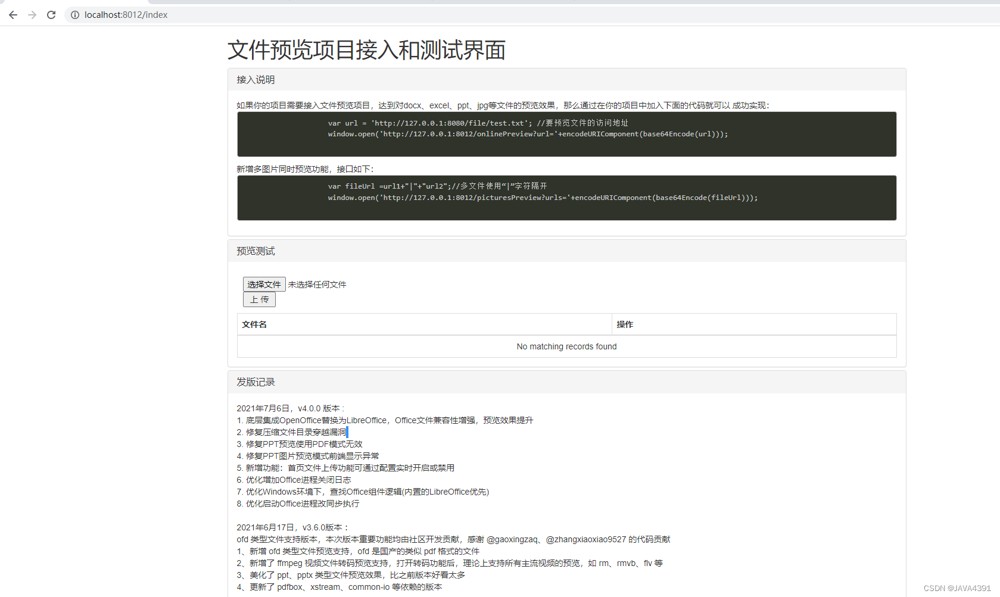Click the note about ffmpeg 视频文件转码预览
This screenshot has height=597, width=1000.
pyautogui.click(x=450, y=563)
